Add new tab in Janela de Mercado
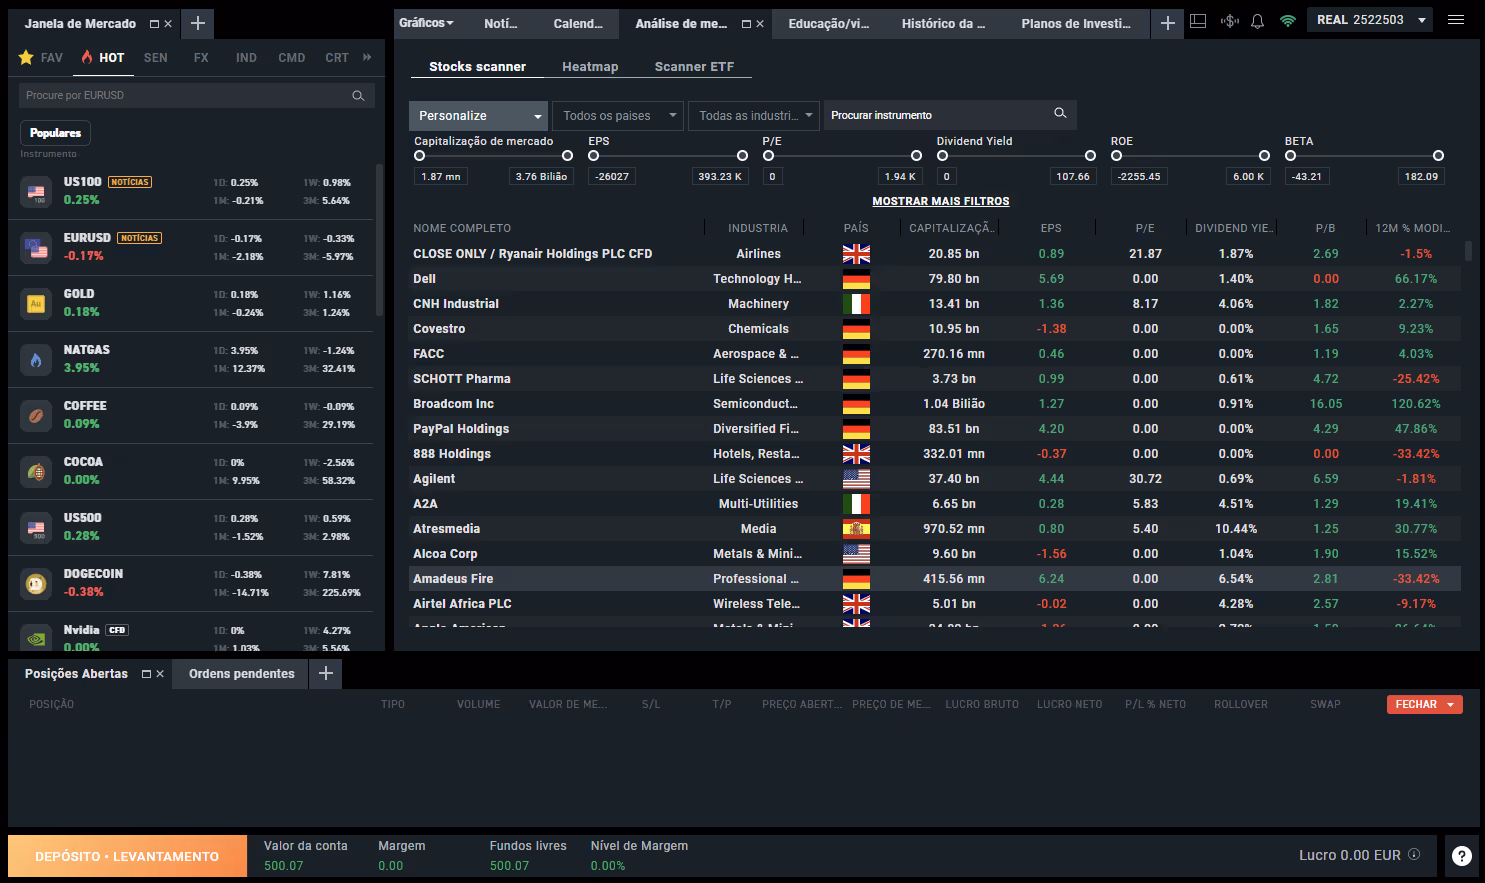The width and height of the screenshot is (1485, 883). pyautogui.click(x=198, y=23)
